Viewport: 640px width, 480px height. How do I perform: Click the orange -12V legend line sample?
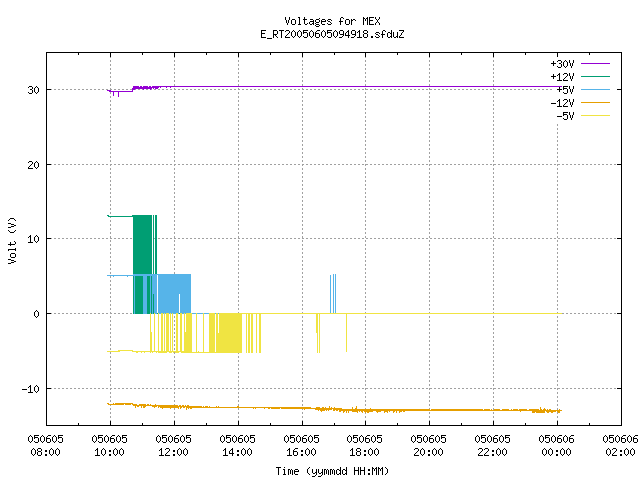coord(596,102)
